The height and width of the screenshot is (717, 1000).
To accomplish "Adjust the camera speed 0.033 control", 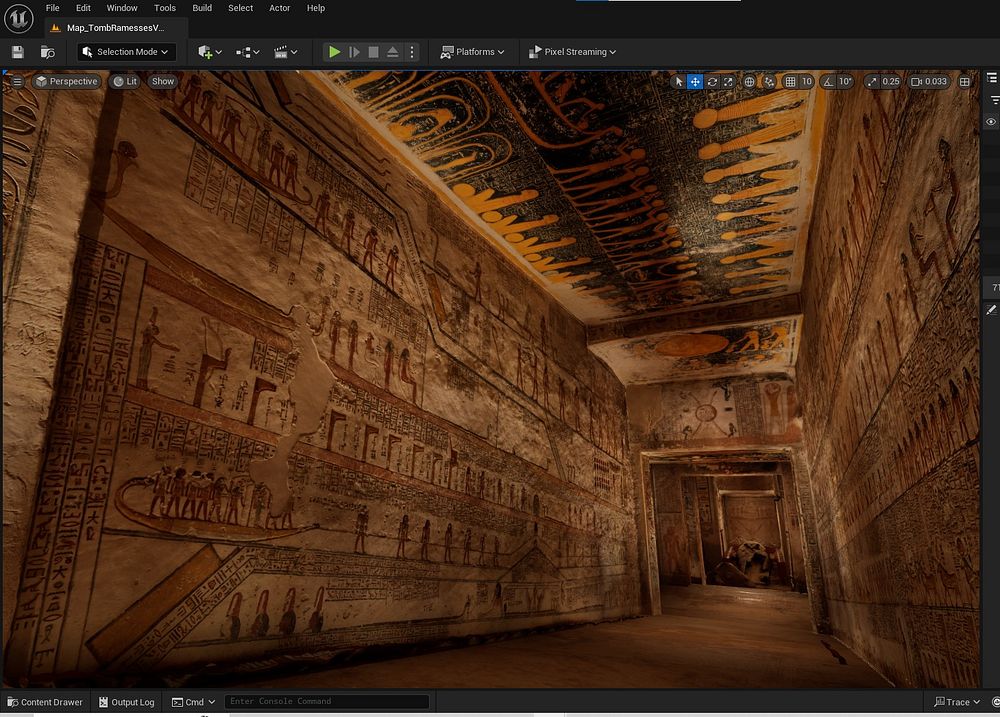I will (x=929, y=82).
